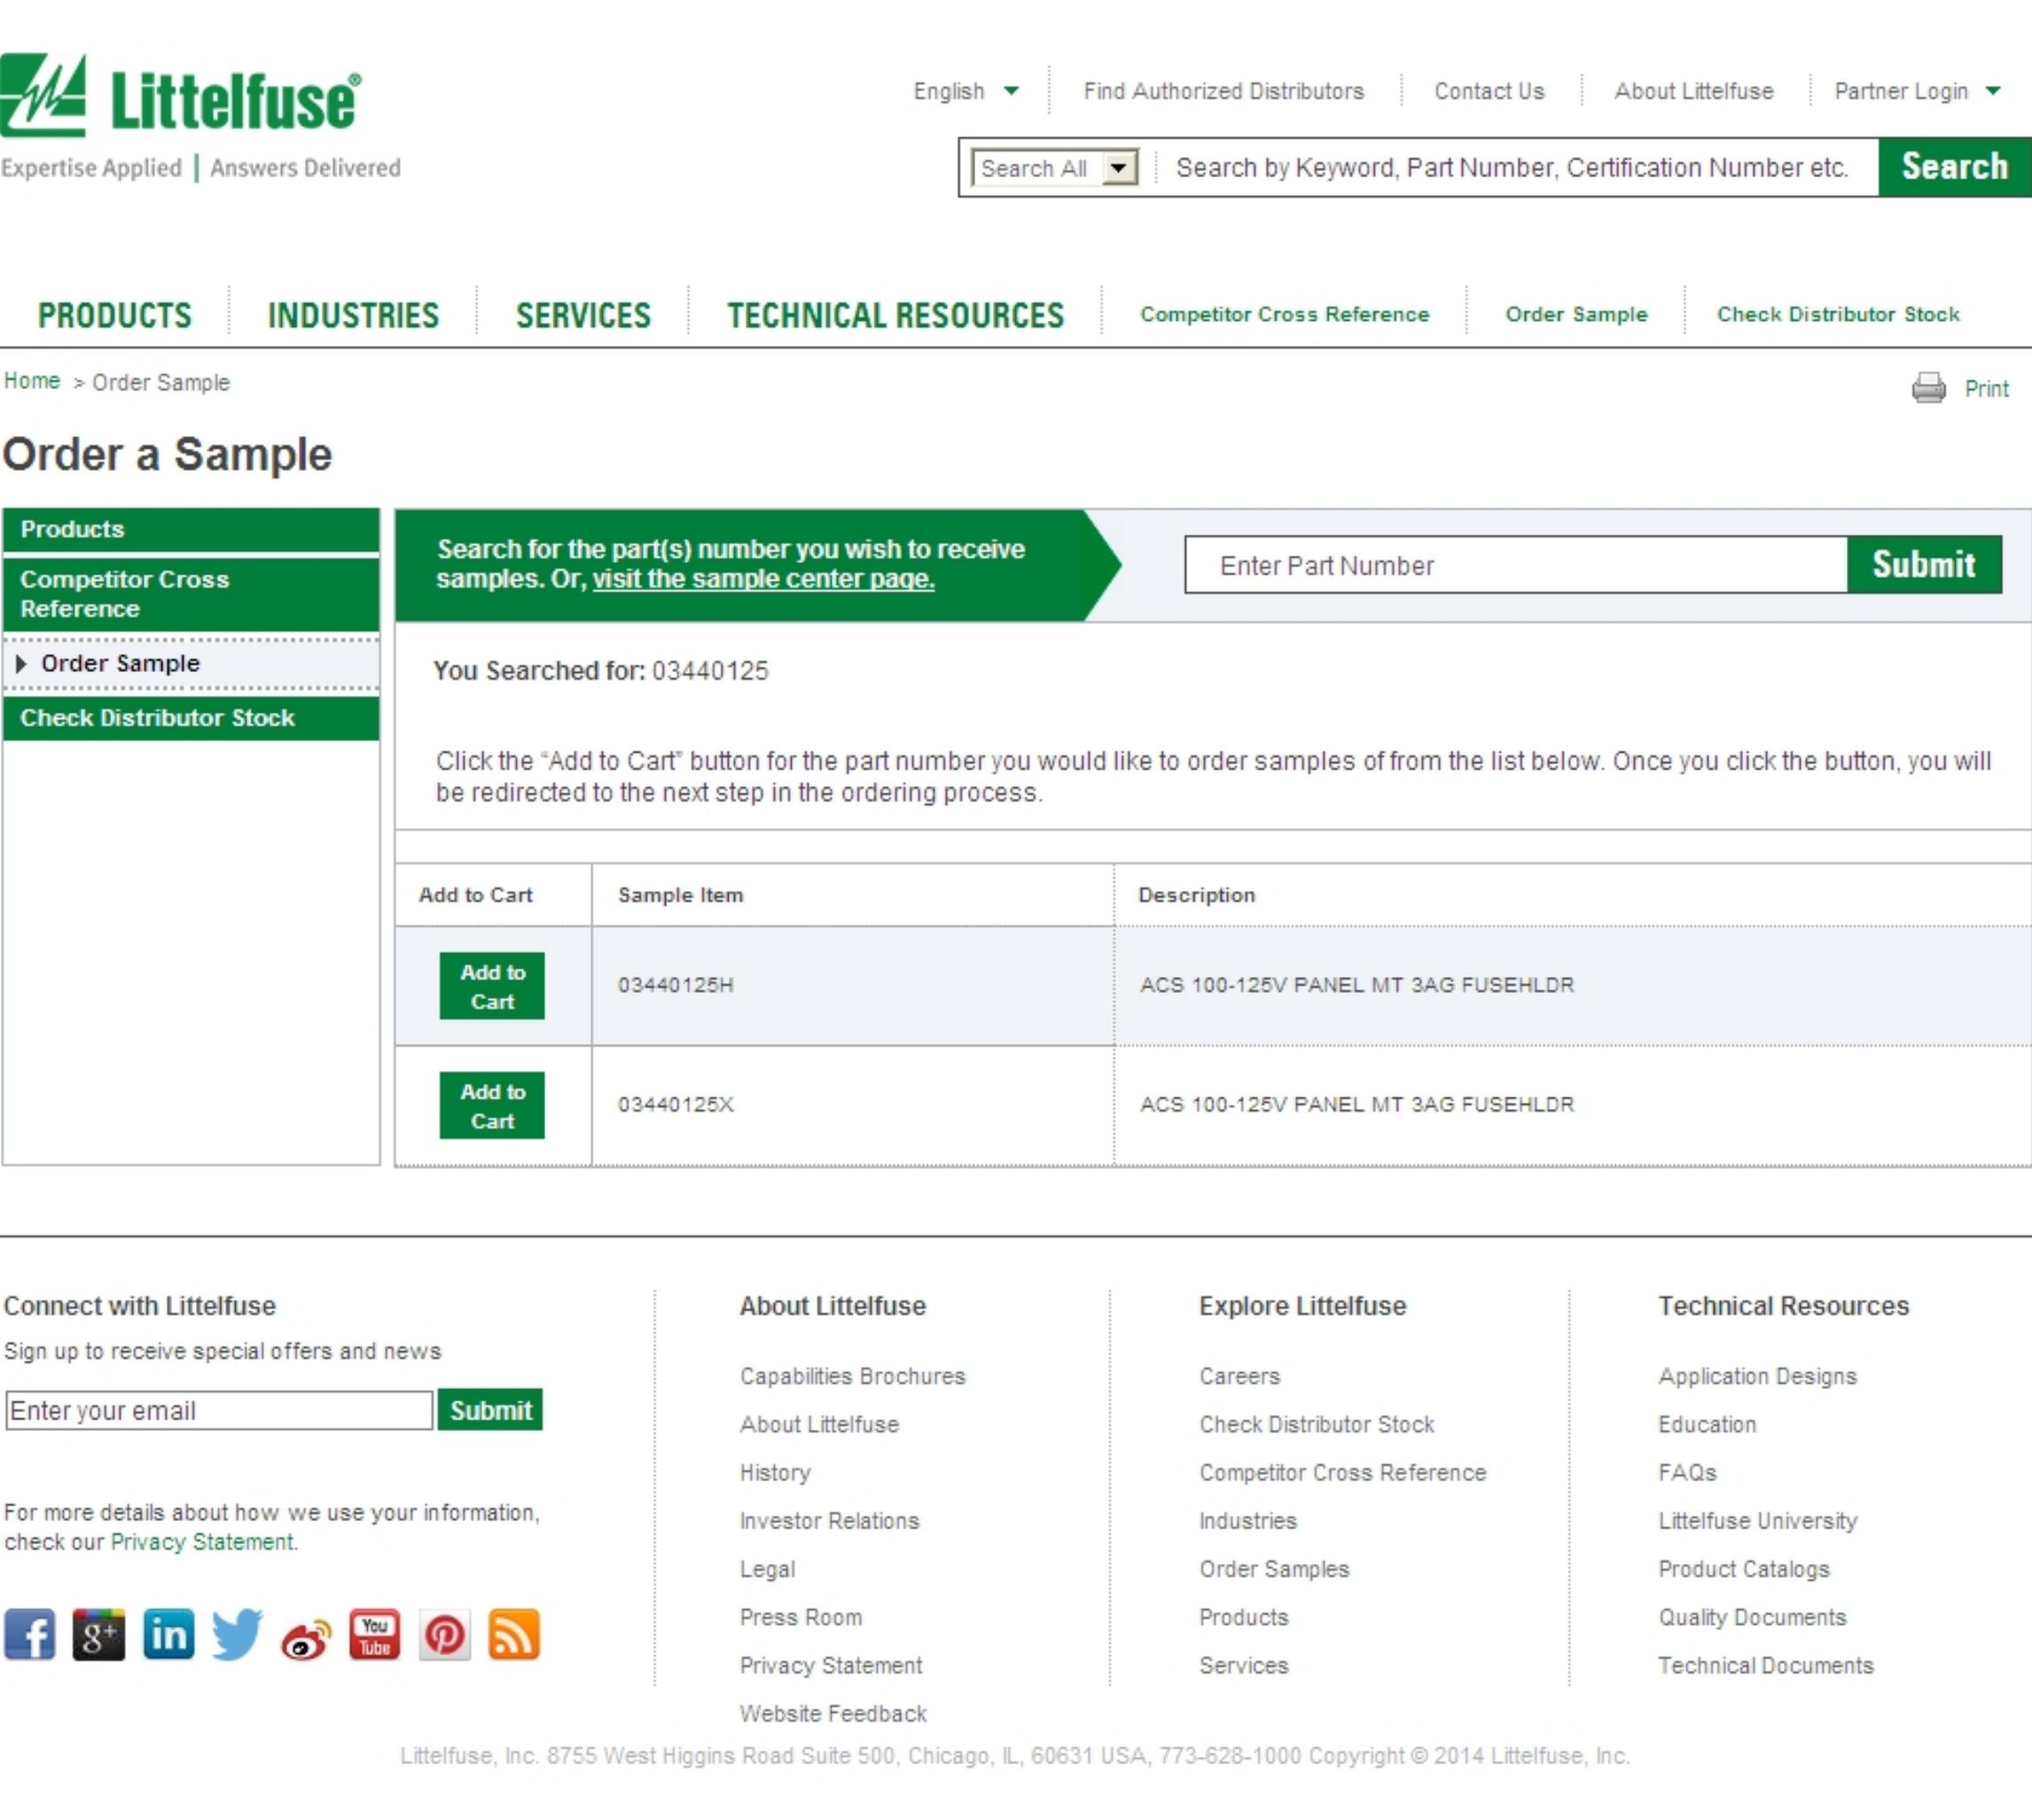Open the Google Plus social icon
2032x1820 pixels.
click(99, 1634)
